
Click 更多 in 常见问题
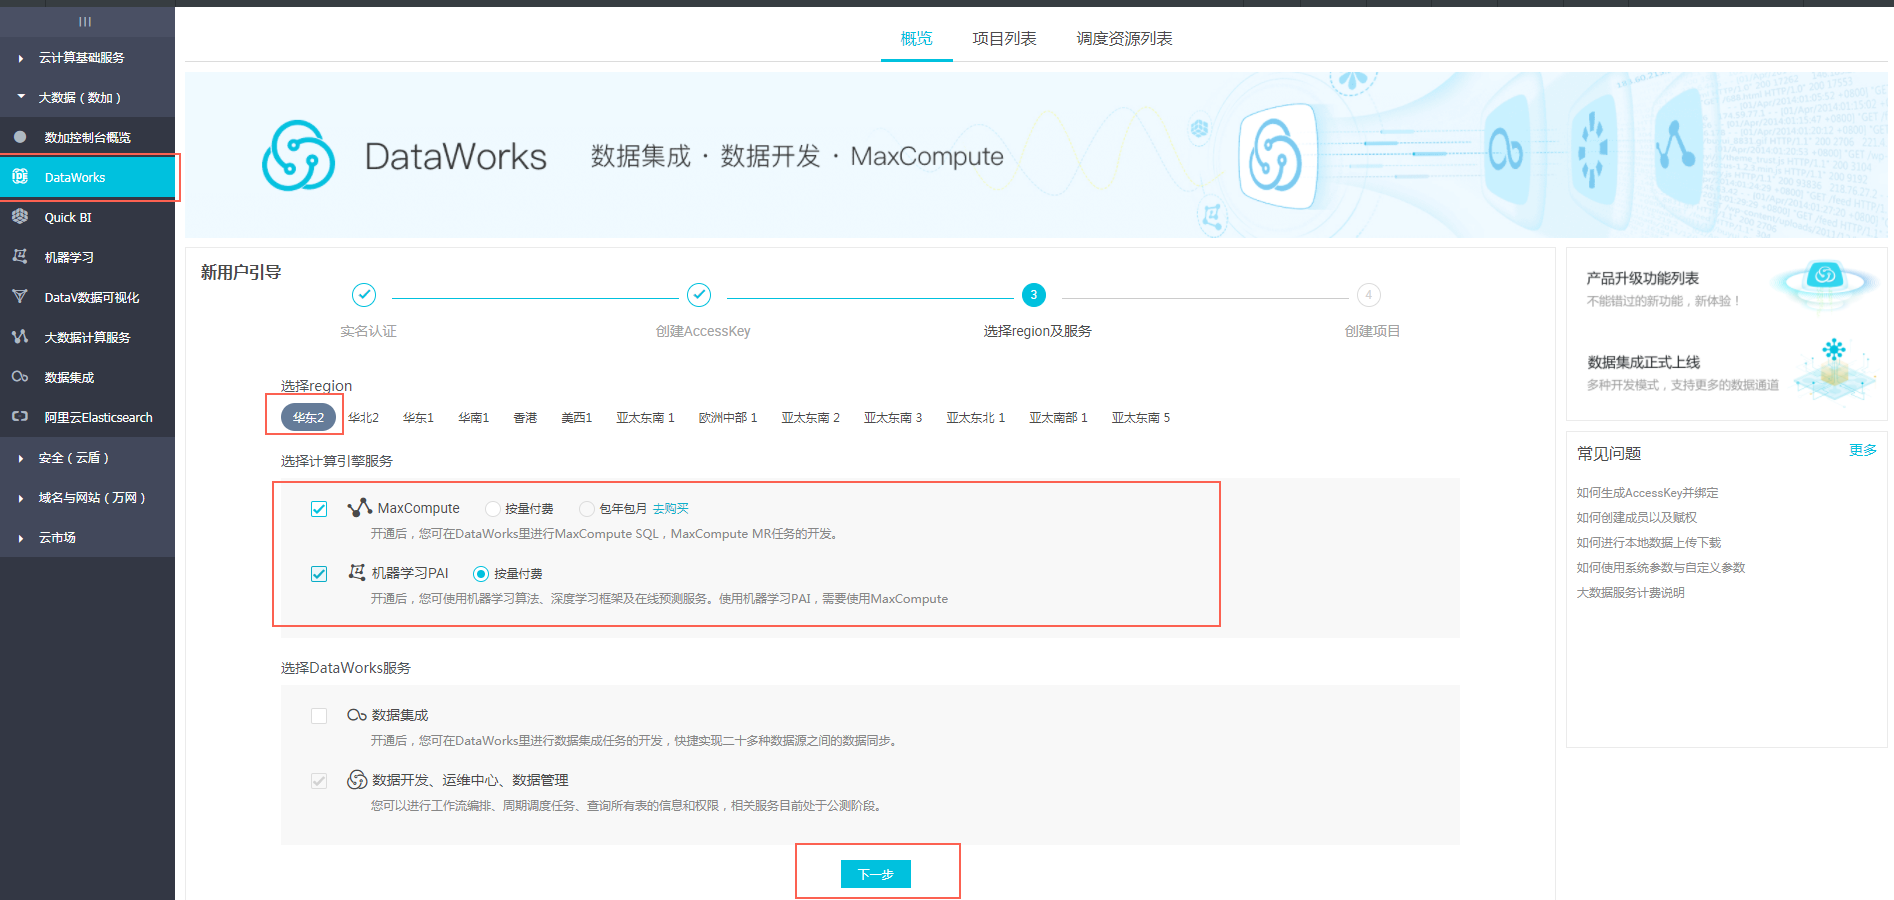[1863, 450]
